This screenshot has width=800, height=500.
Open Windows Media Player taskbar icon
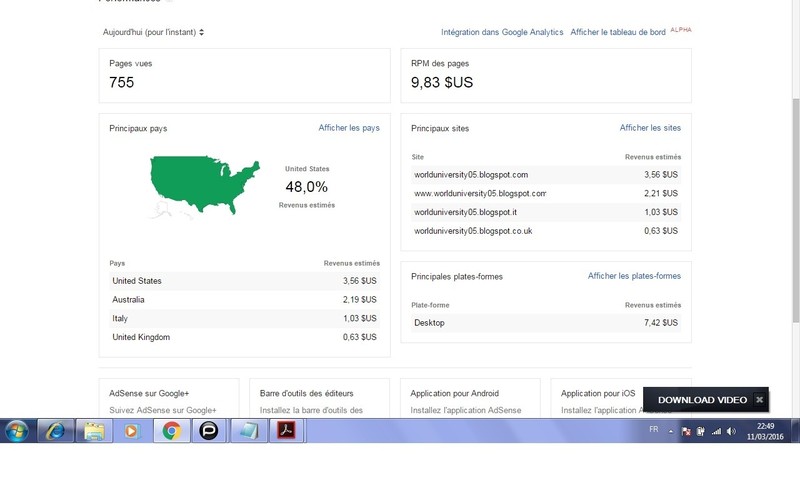(x=132, y=431)
